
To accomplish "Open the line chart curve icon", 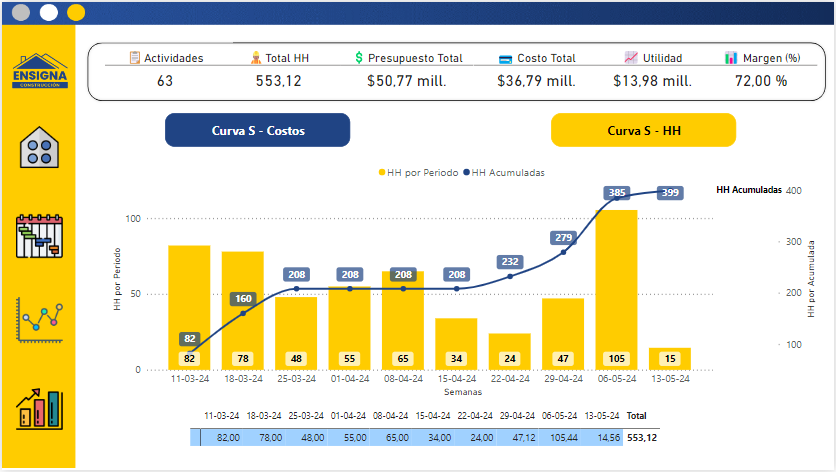I will click(40, 319).
